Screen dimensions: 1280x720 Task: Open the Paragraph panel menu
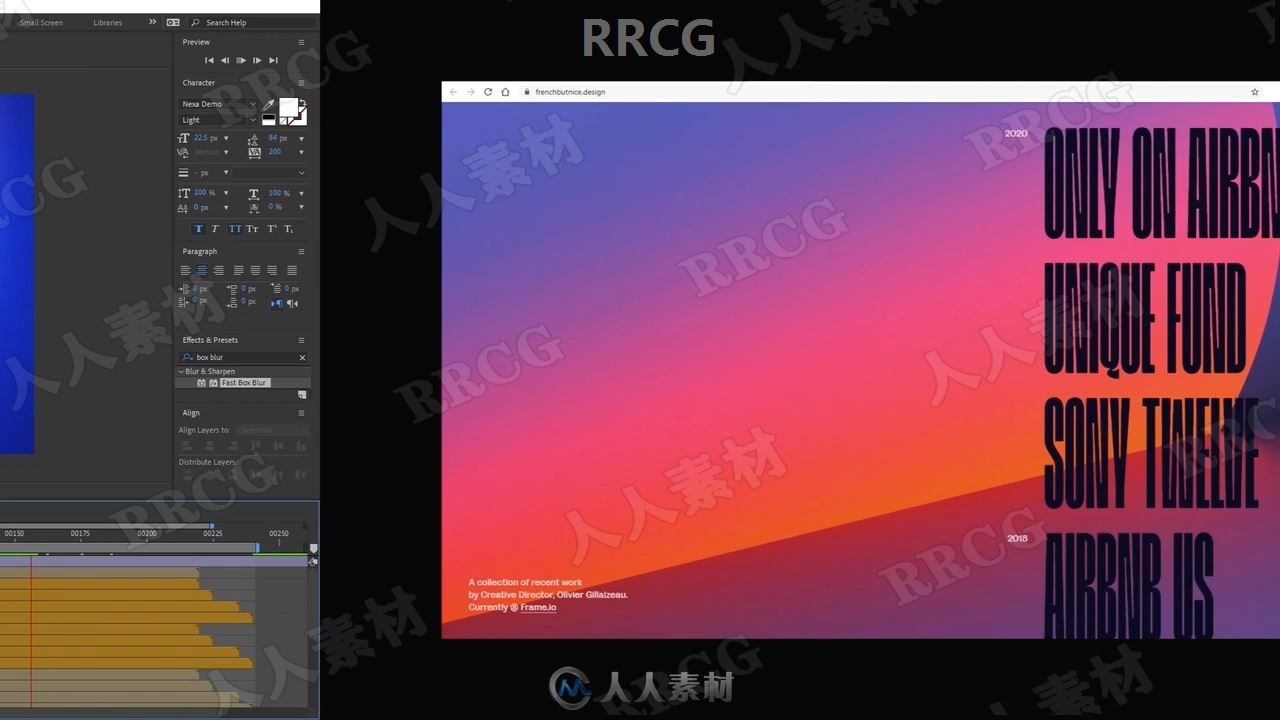tap(301, 251)
